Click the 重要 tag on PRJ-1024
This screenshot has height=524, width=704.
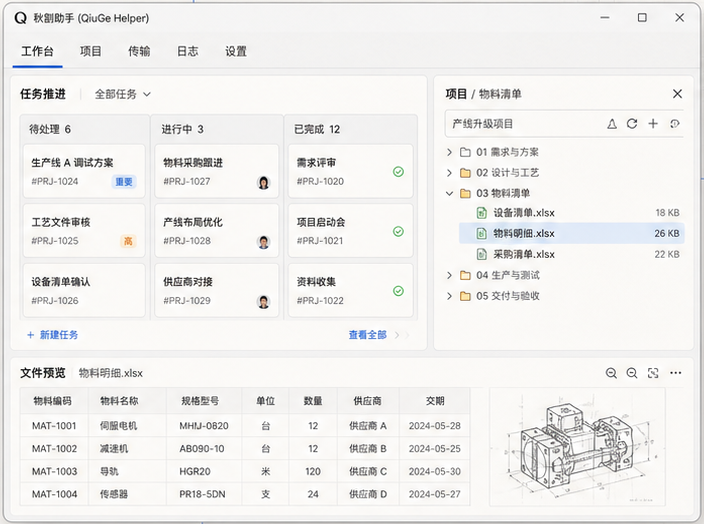pos(124,182)
